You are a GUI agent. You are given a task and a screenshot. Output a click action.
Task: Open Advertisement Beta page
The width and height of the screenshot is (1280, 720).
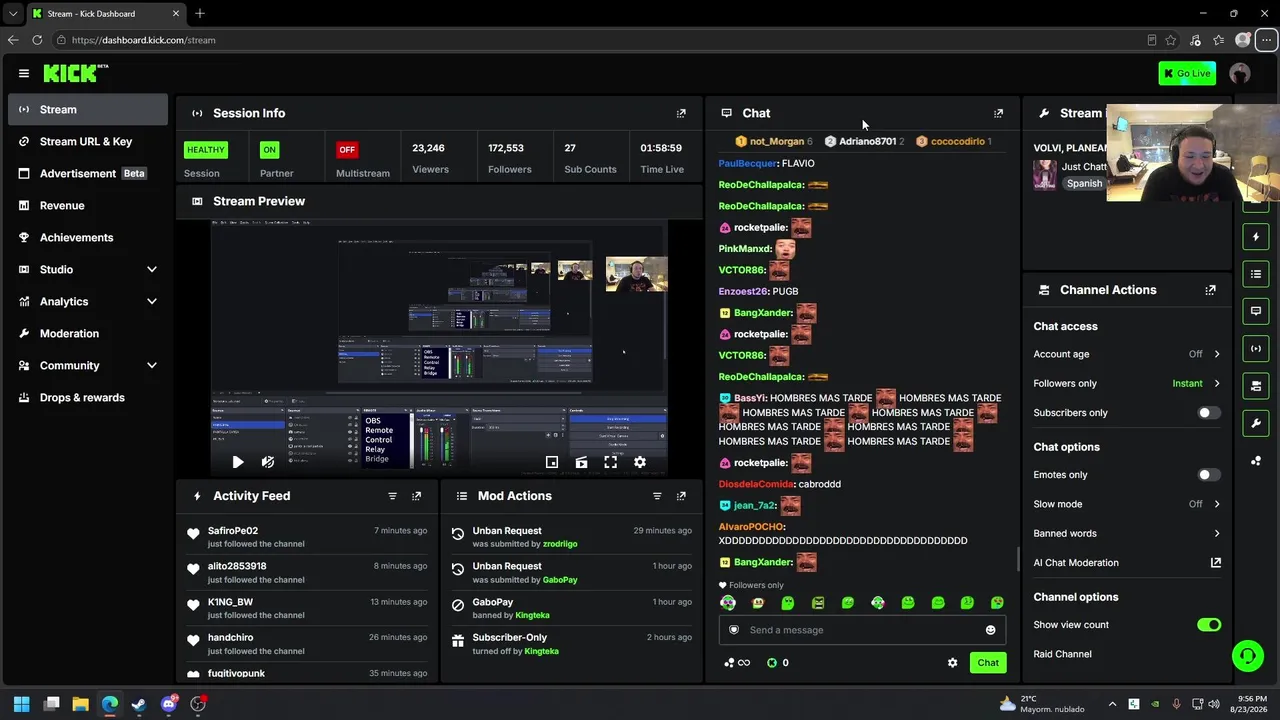click(88, 173)
